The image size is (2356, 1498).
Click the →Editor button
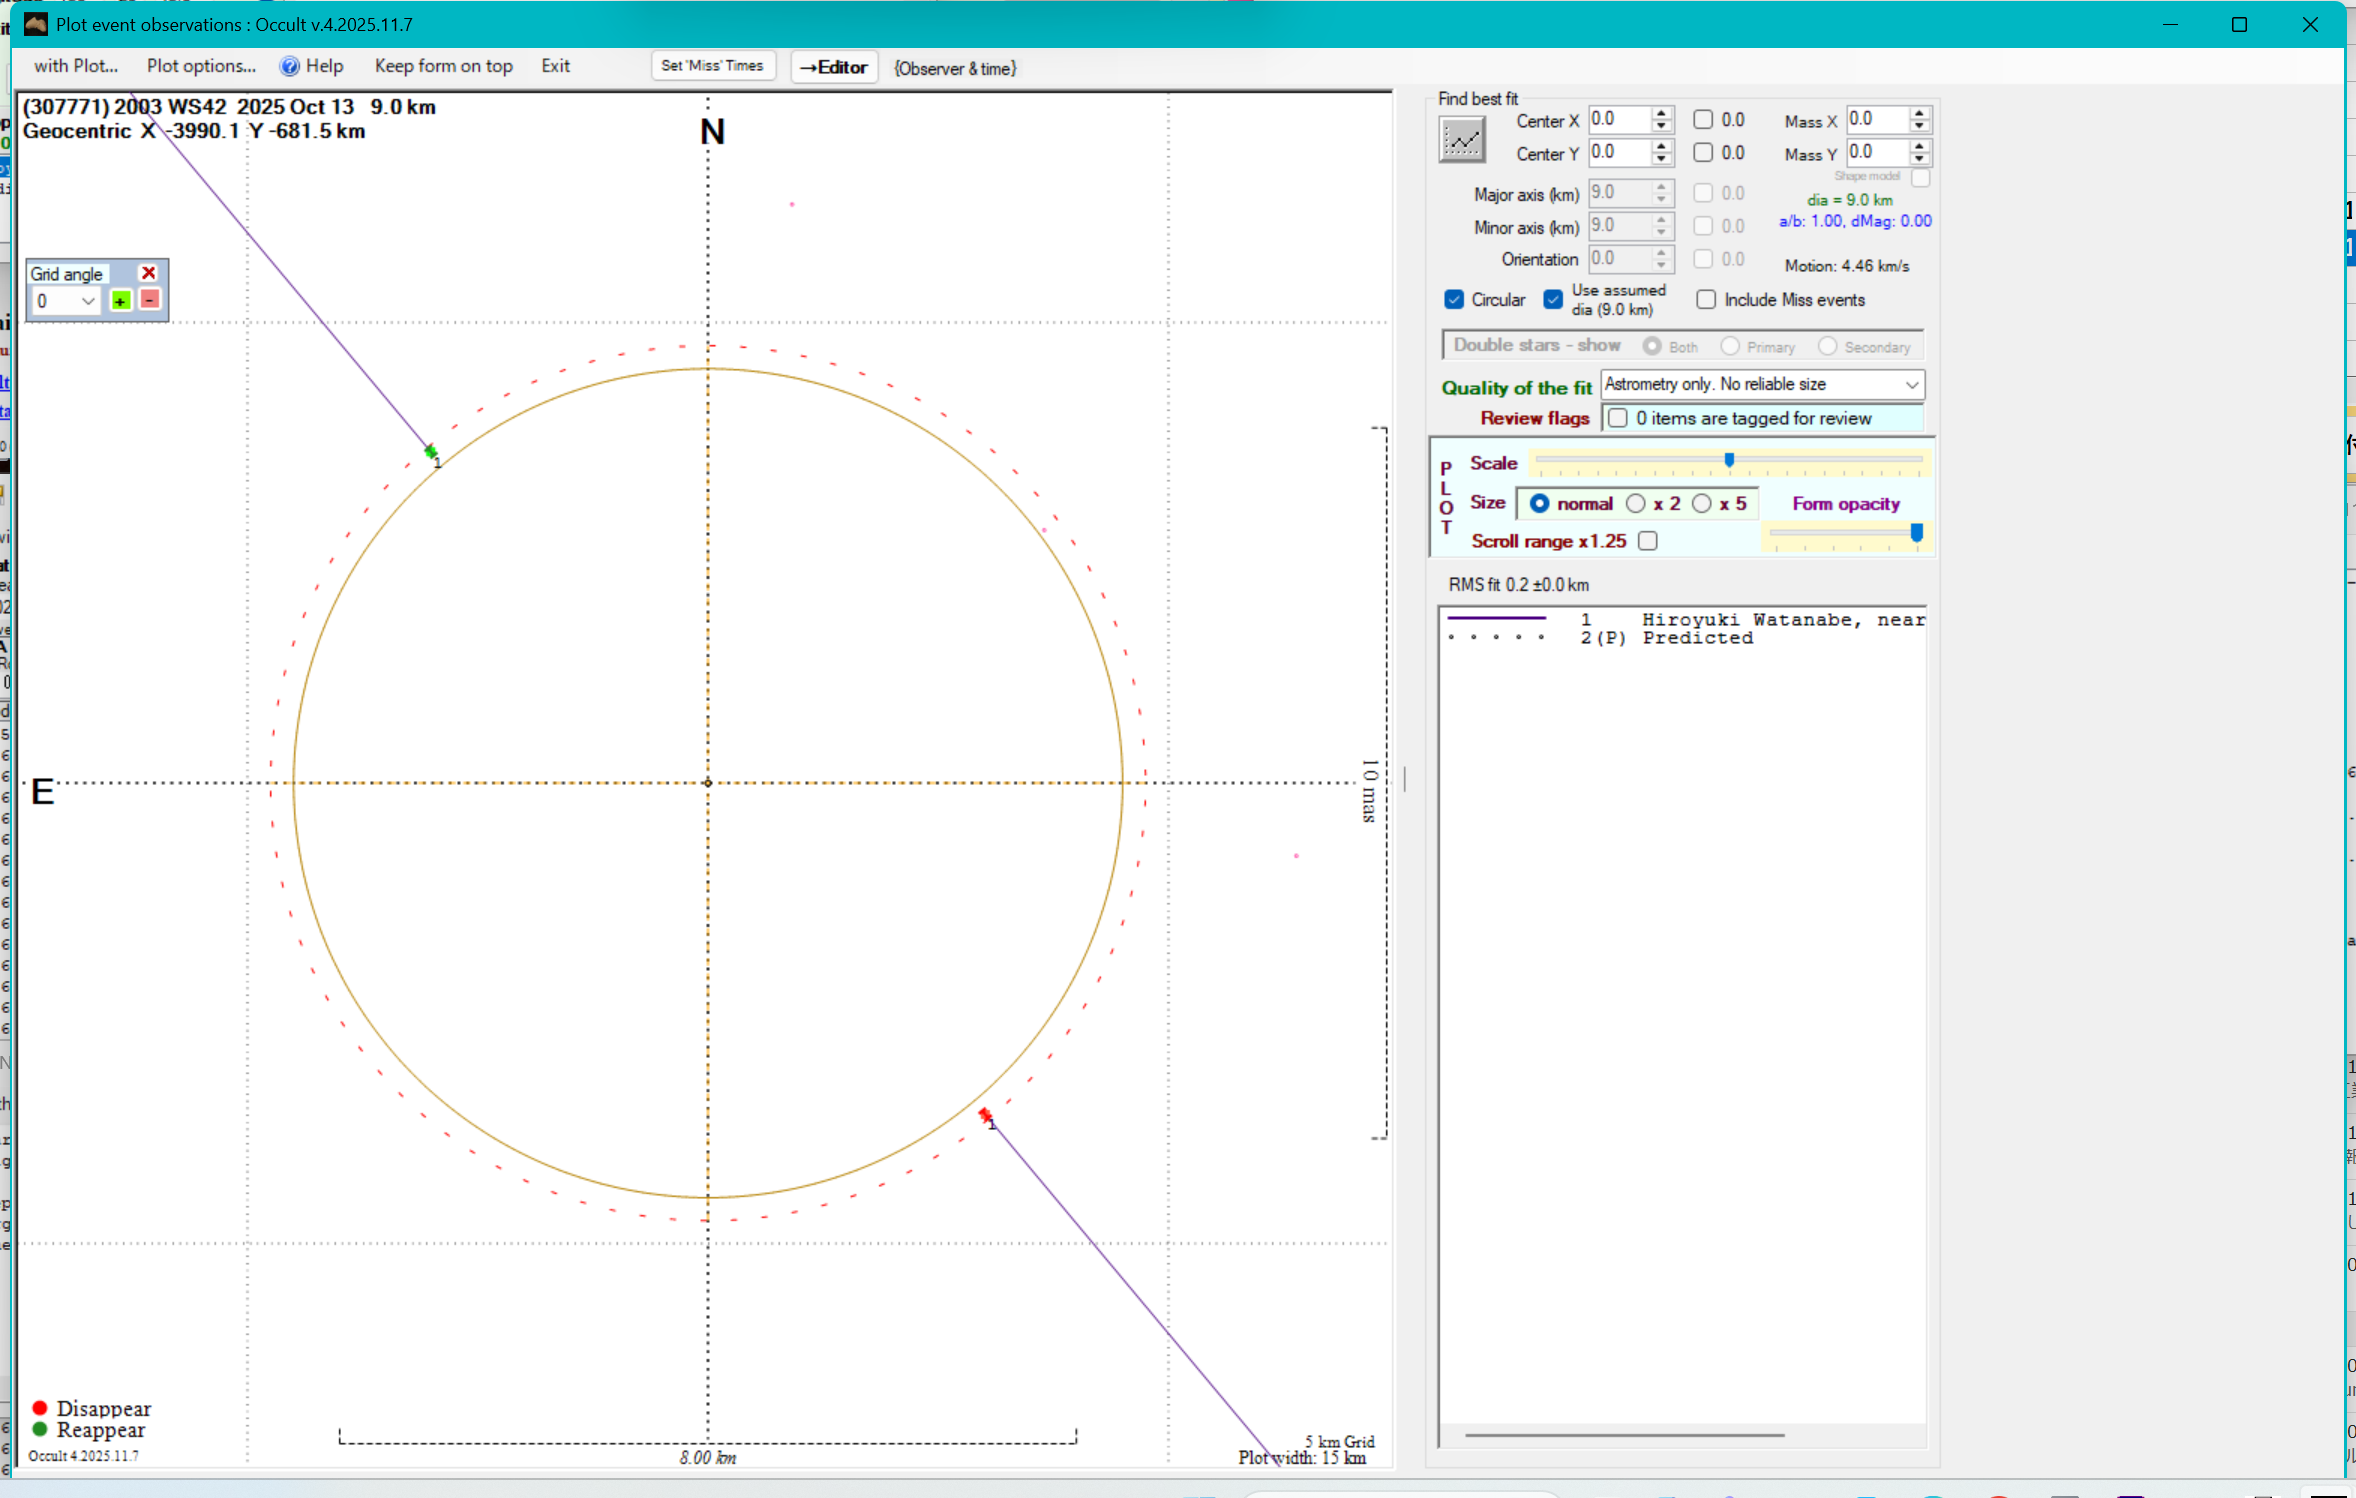(x=834, y=67)
